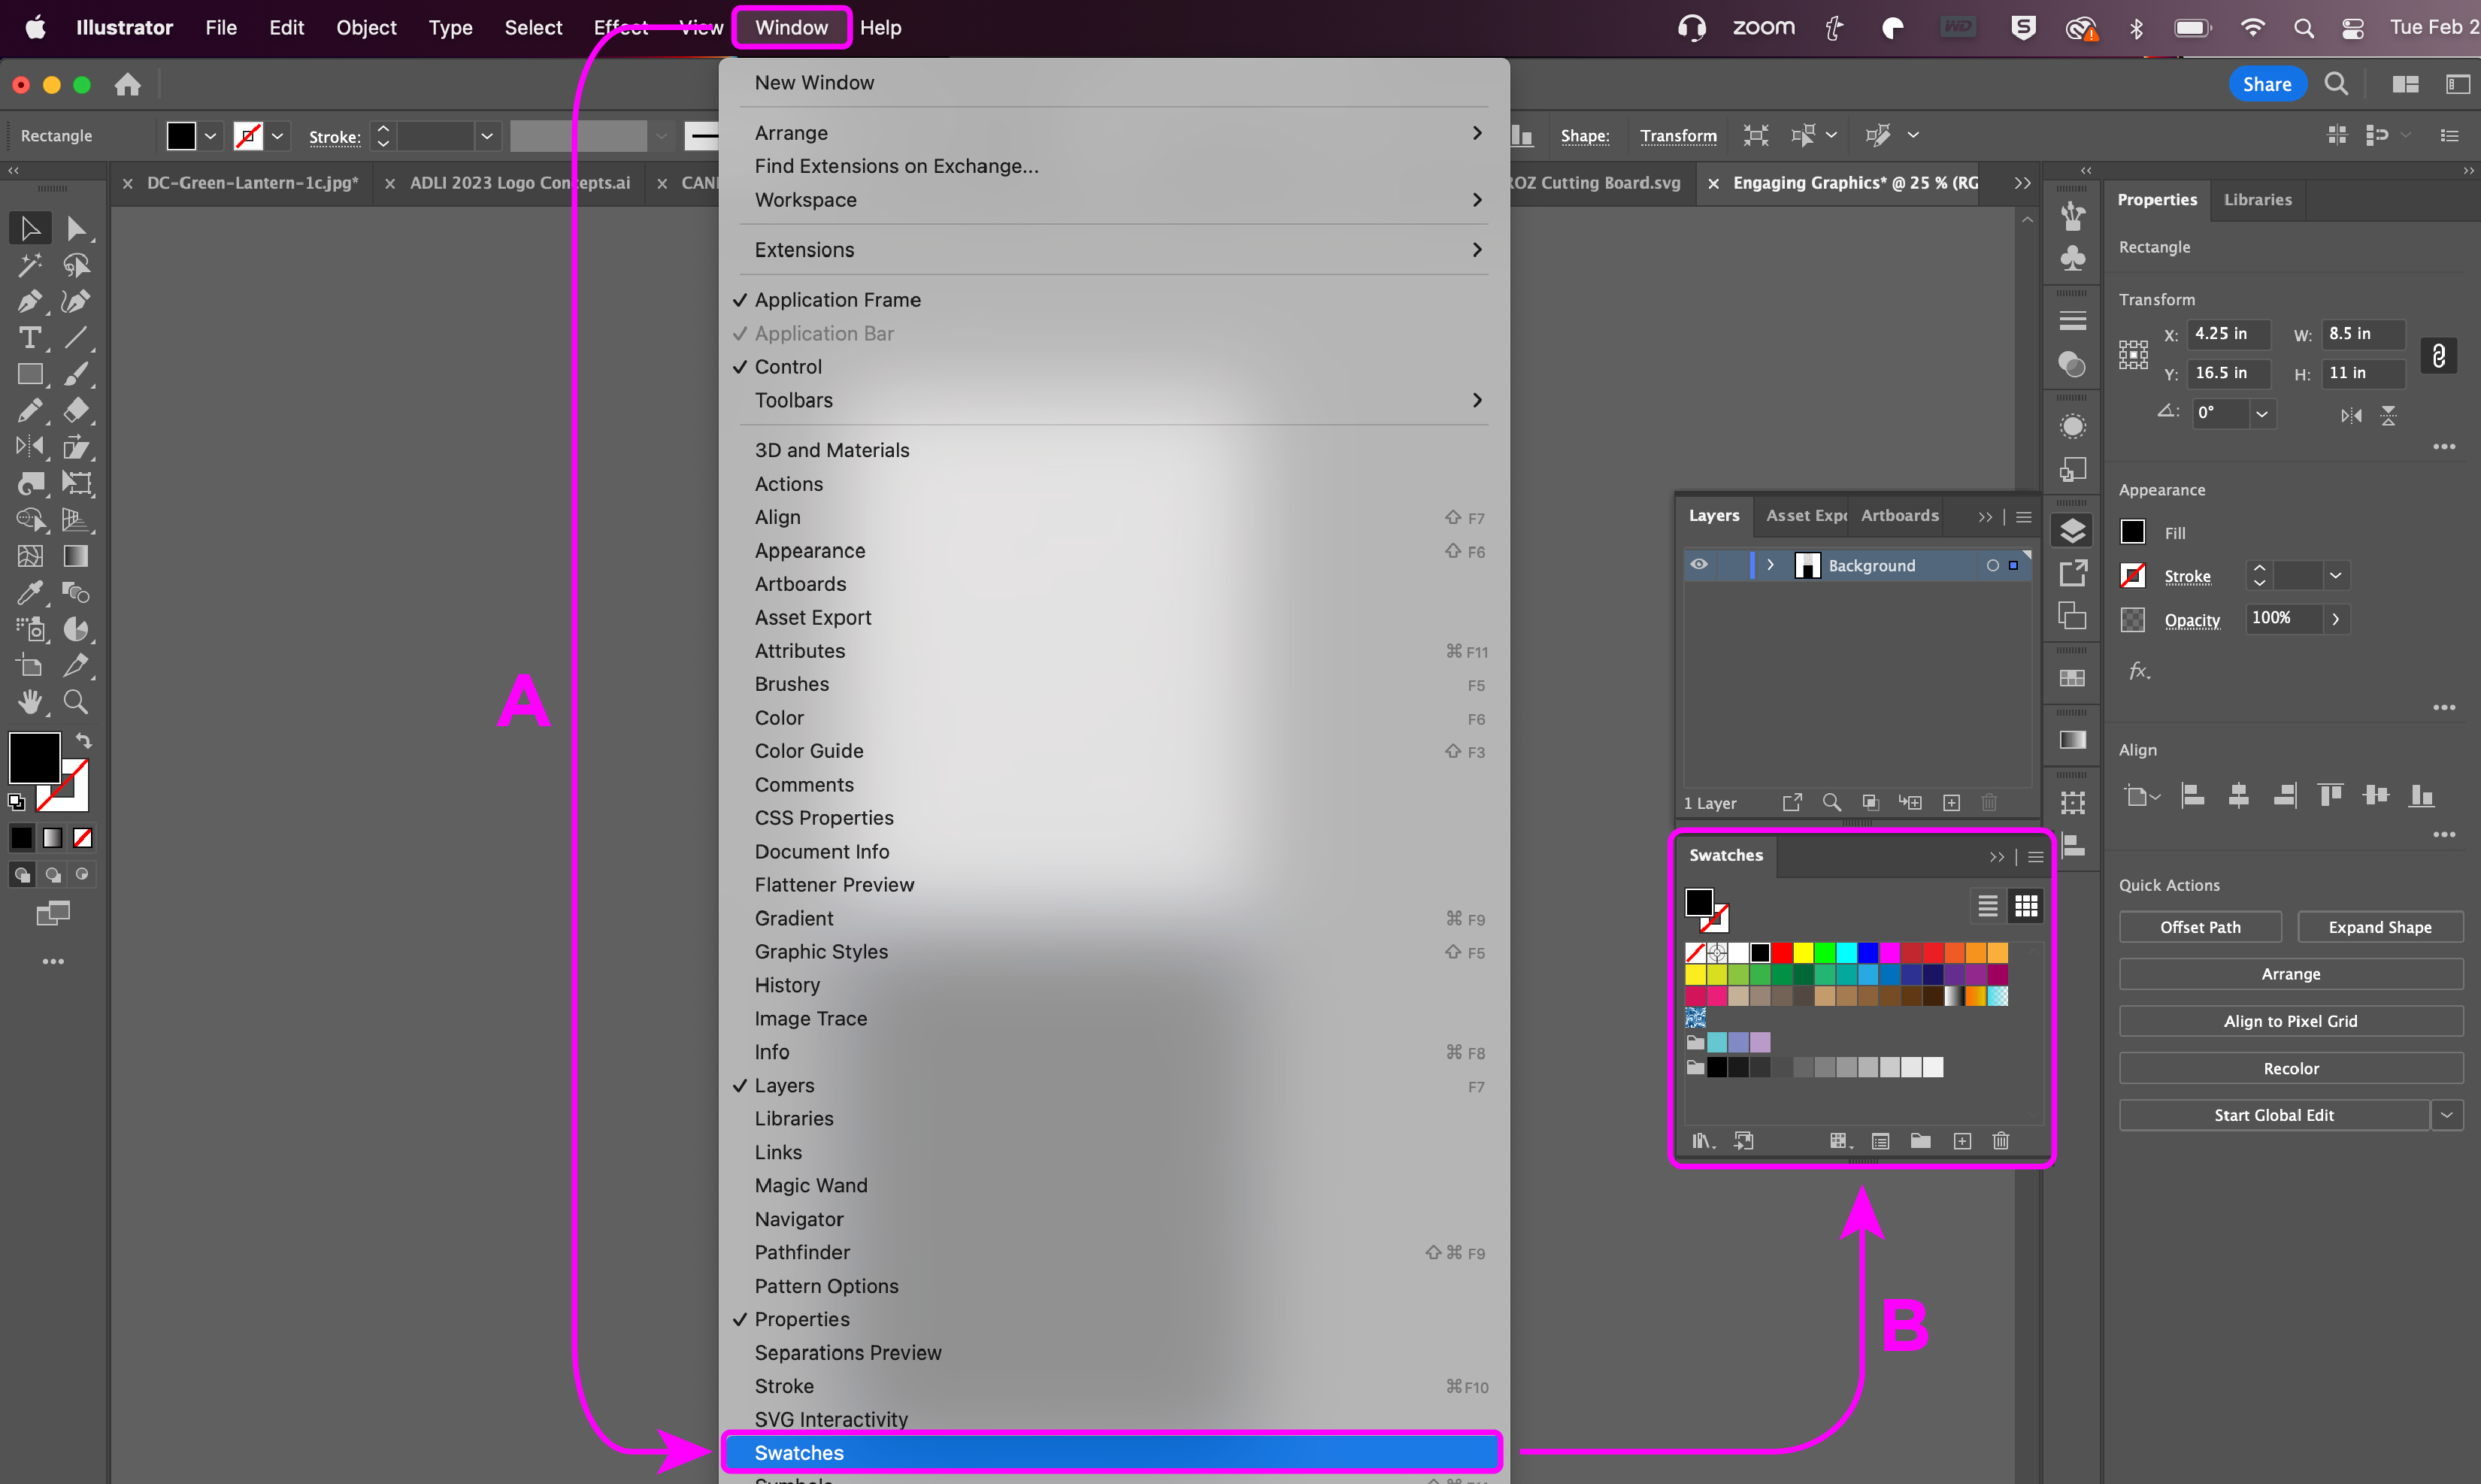Switch Swatches panel to list view

[1987, 906]
